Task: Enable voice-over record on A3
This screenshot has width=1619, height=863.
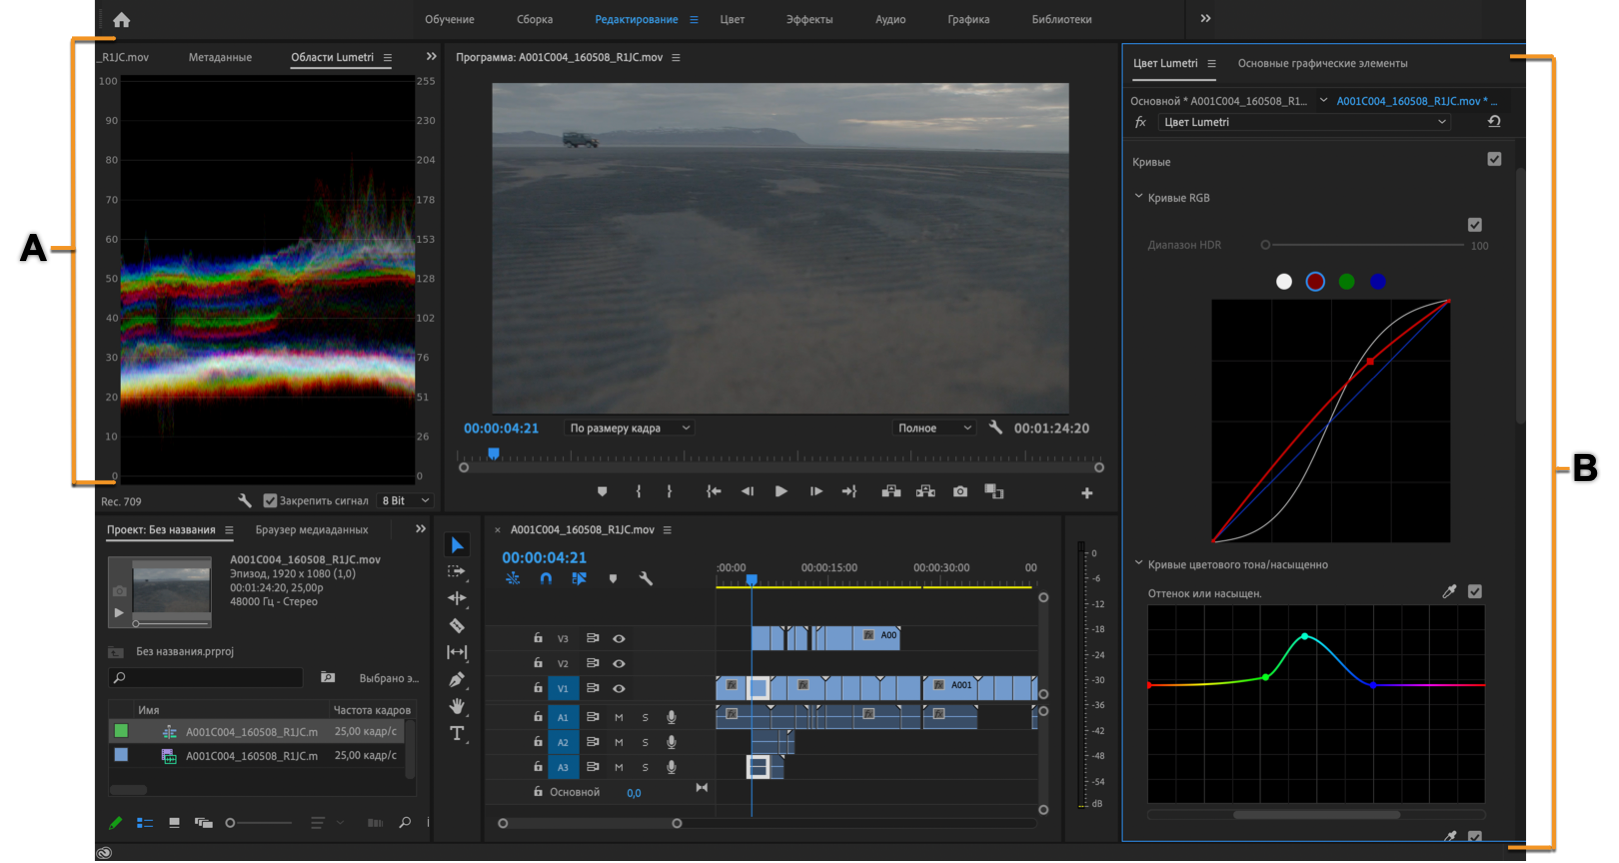Action: point(672,767)
